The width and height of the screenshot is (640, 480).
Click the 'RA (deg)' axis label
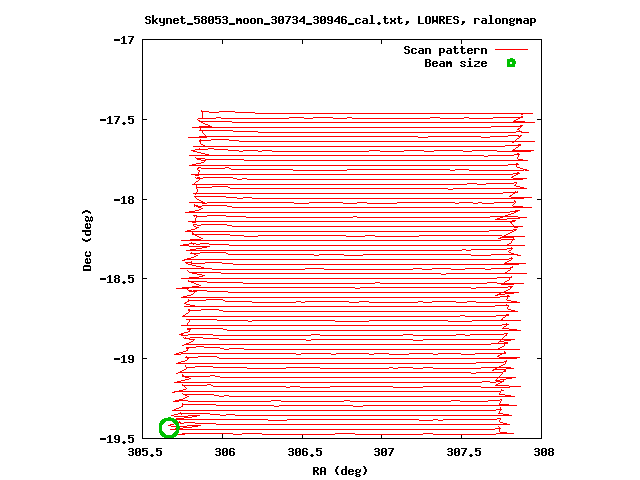(340, 471)
